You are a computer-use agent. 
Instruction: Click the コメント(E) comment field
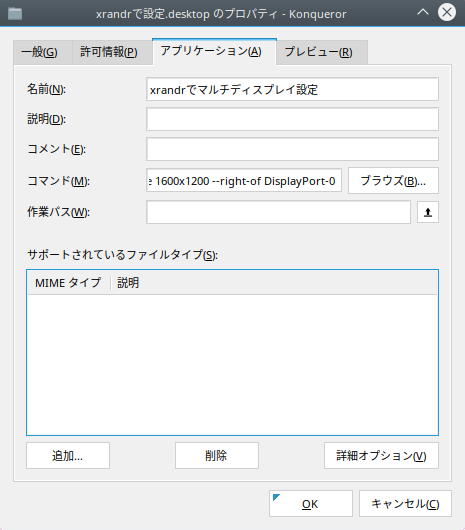pos(292,149)
